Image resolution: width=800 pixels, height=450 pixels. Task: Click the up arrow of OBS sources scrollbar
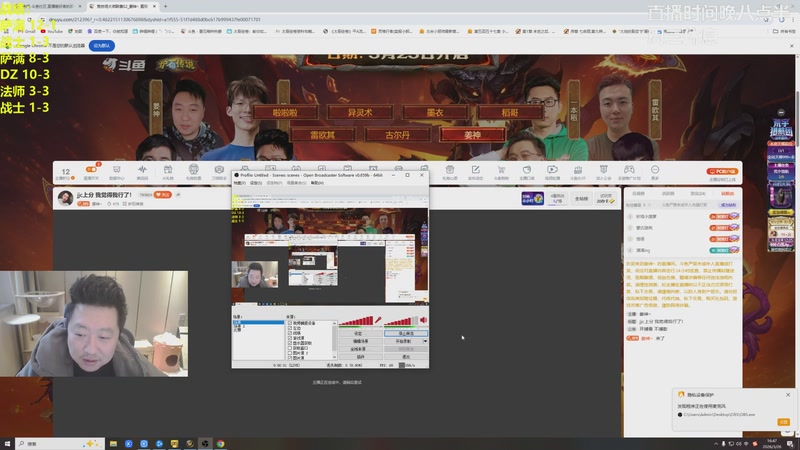335,323
